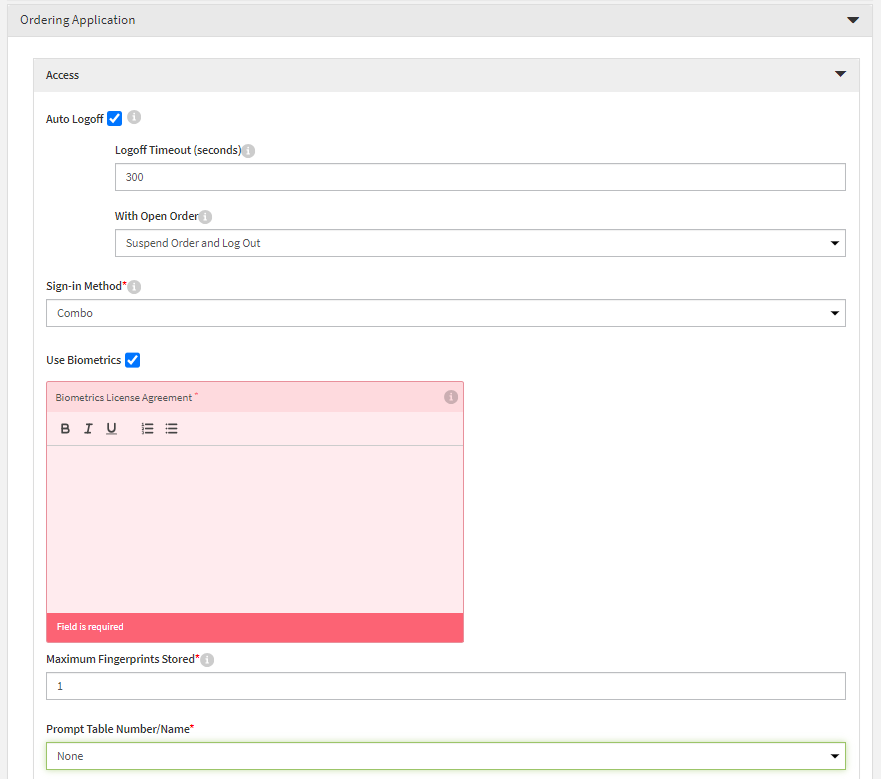
Task: Open the Sign-in Method info icon
Action: coord(135,286)
